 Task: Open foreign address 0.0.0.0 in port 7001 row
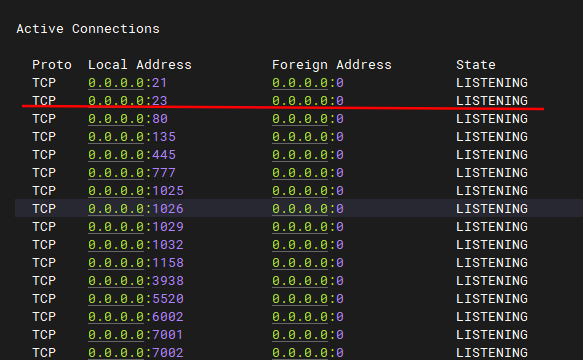pos(300,335)
